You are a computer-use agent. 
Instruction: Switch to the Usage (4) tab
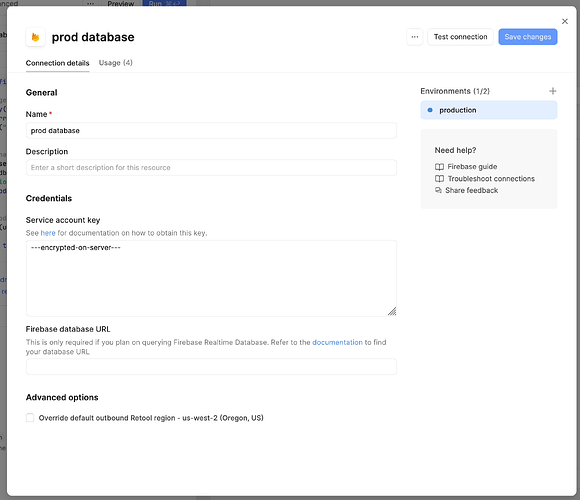[115, 63]
